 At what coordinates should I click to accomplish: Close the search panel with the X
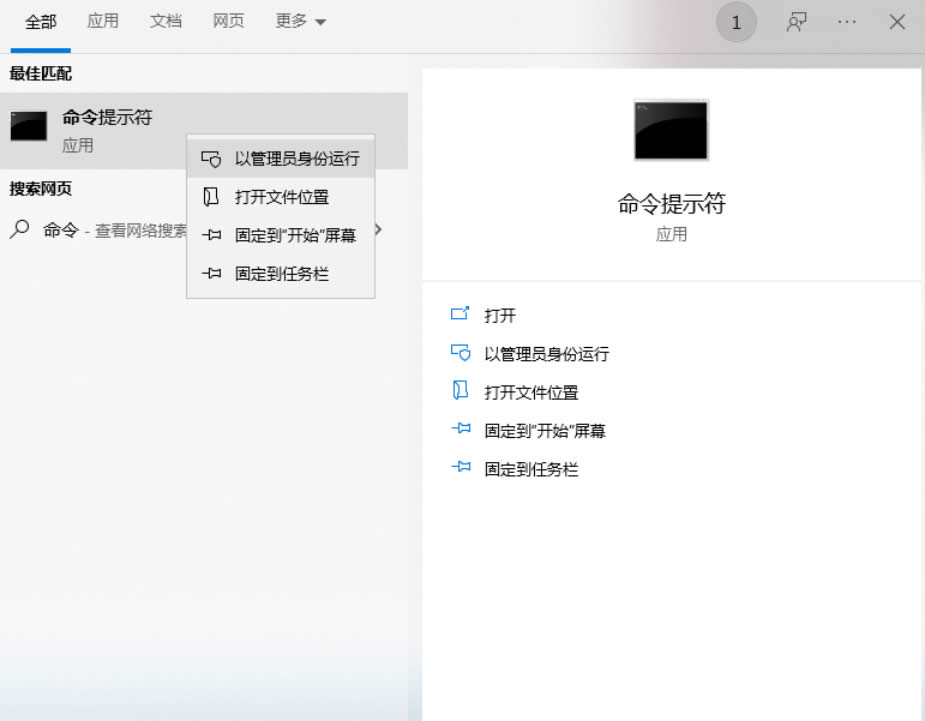point(897,22)
